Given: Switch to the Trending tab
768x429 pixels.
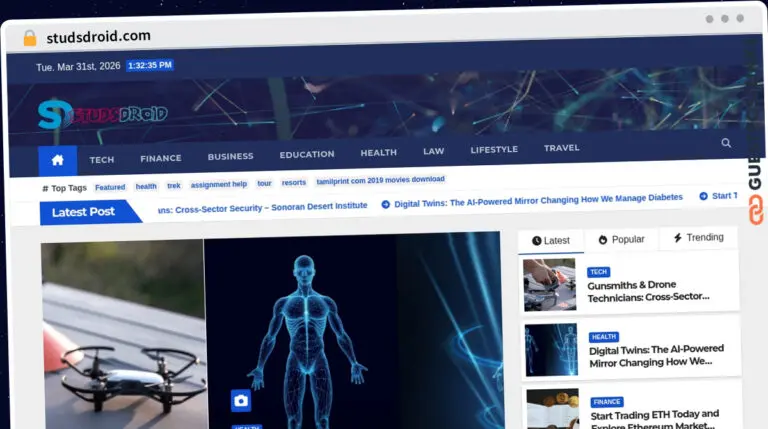Looking at the screenshot, I should 698,238.
